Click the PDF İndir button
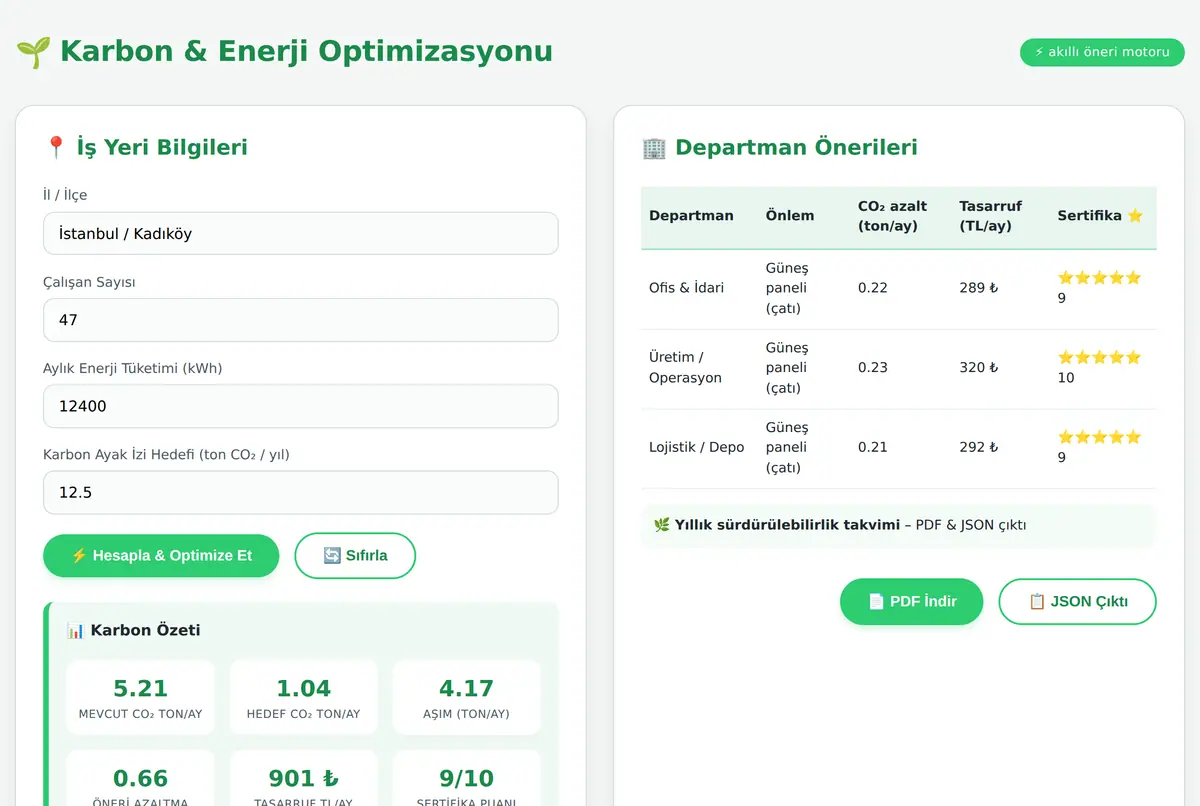This screenshot has width=1200, height=806. tap(912, 601)
